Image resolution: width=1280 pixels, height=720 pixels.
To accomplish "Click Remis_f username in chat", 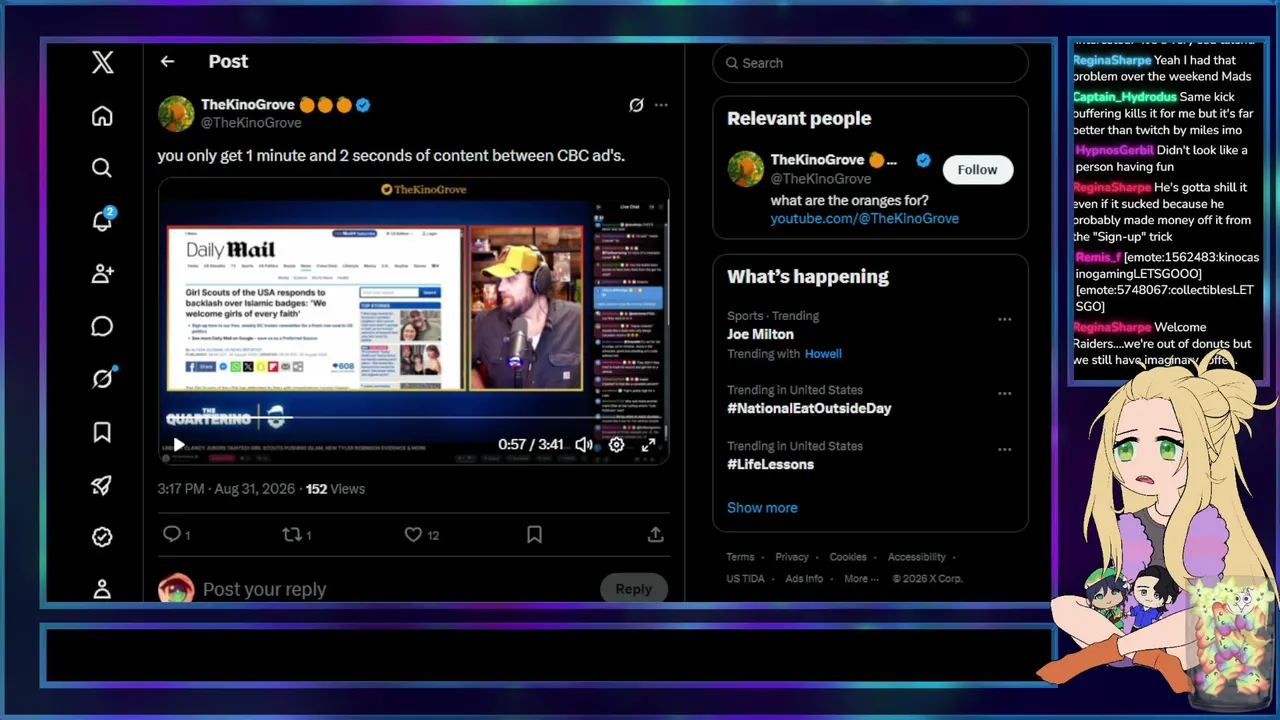I will [x=1098, y=257].
